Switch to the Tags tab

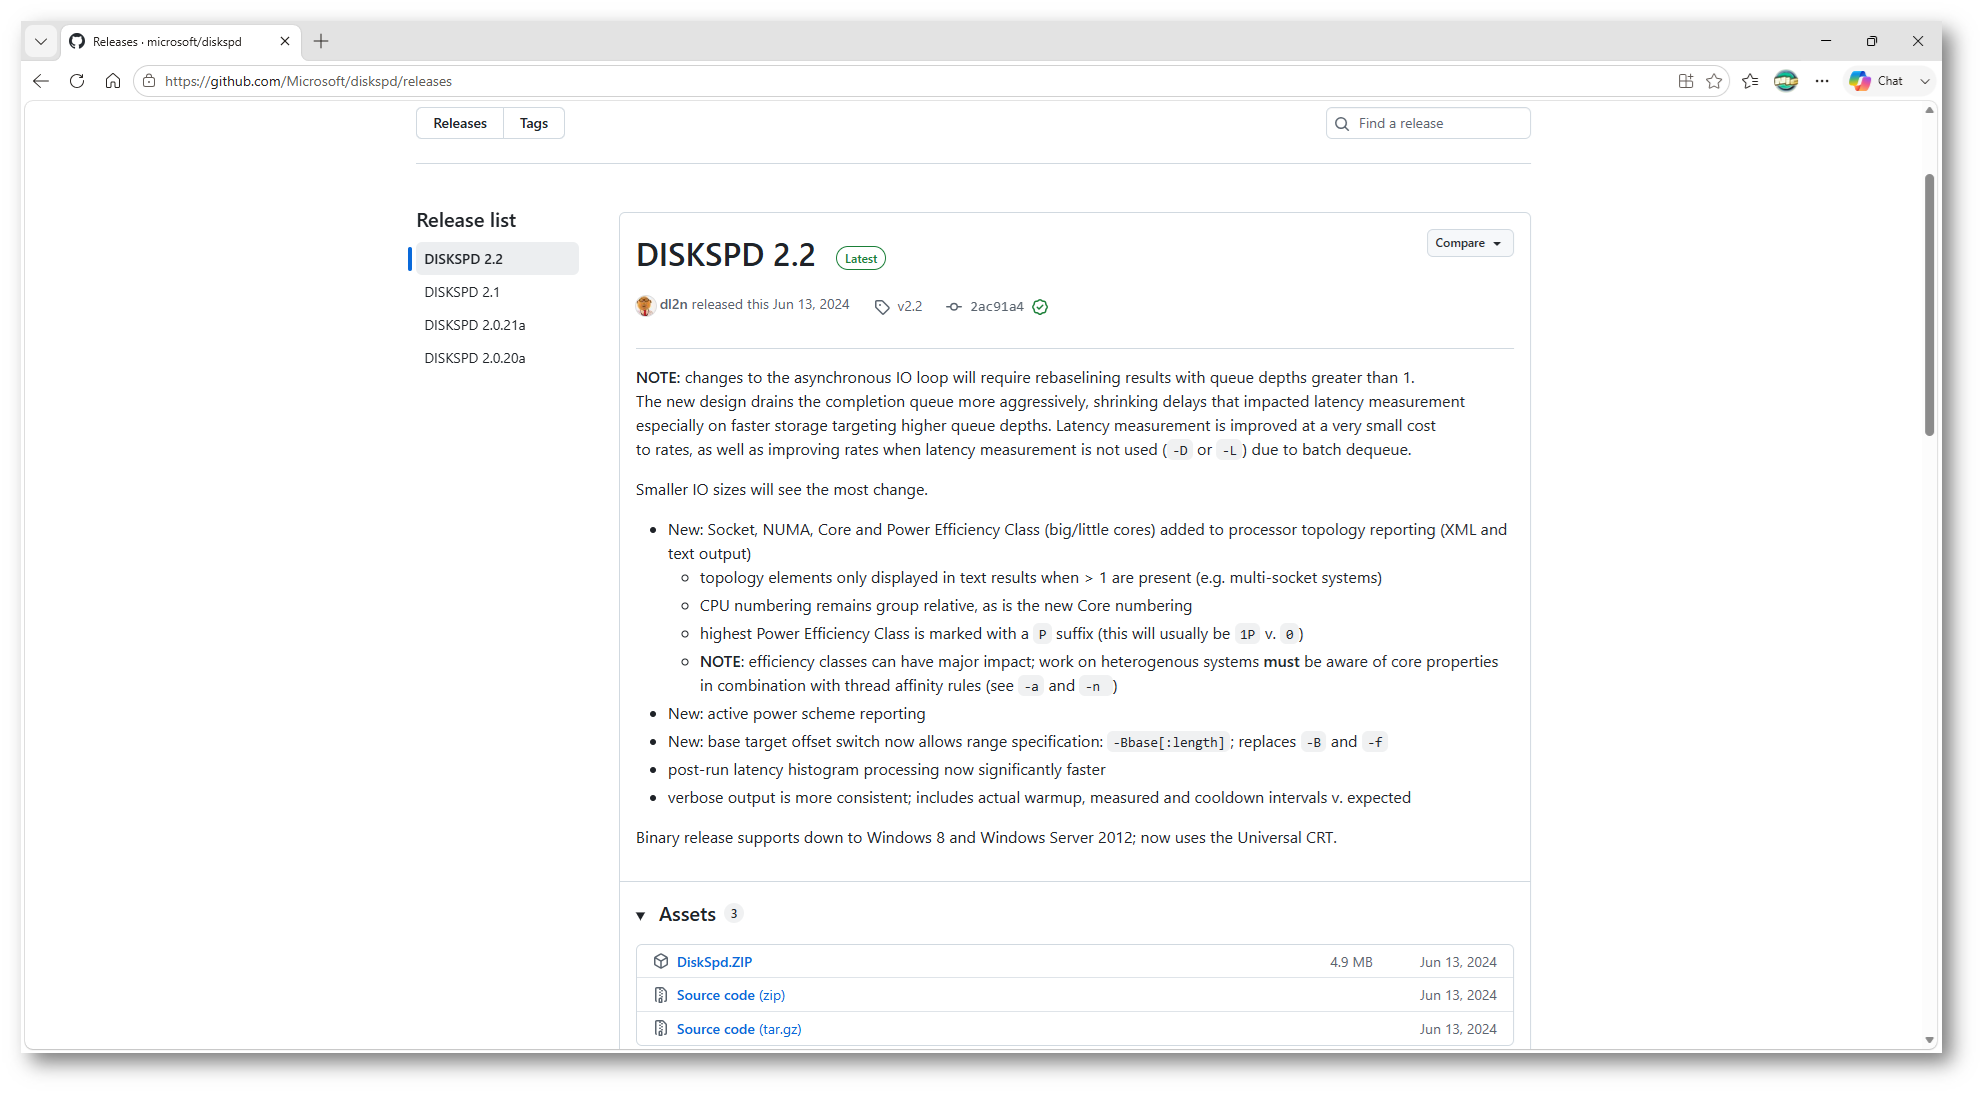pyautogui.click(x=534, y=123)
